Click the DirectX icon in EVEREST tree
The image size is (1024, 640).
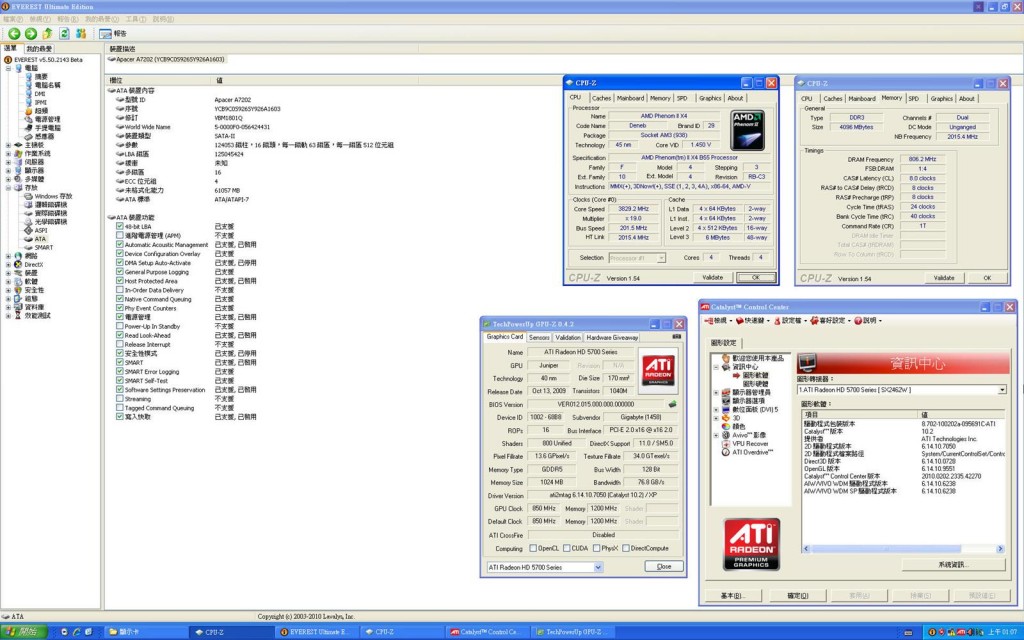coord(18,264)
